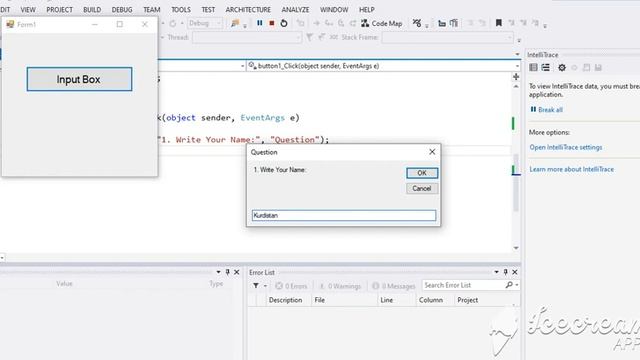The width and height of the screenshot is (640, 360).
Task: Open the WINDOW menu
Action: pos(334,9)
